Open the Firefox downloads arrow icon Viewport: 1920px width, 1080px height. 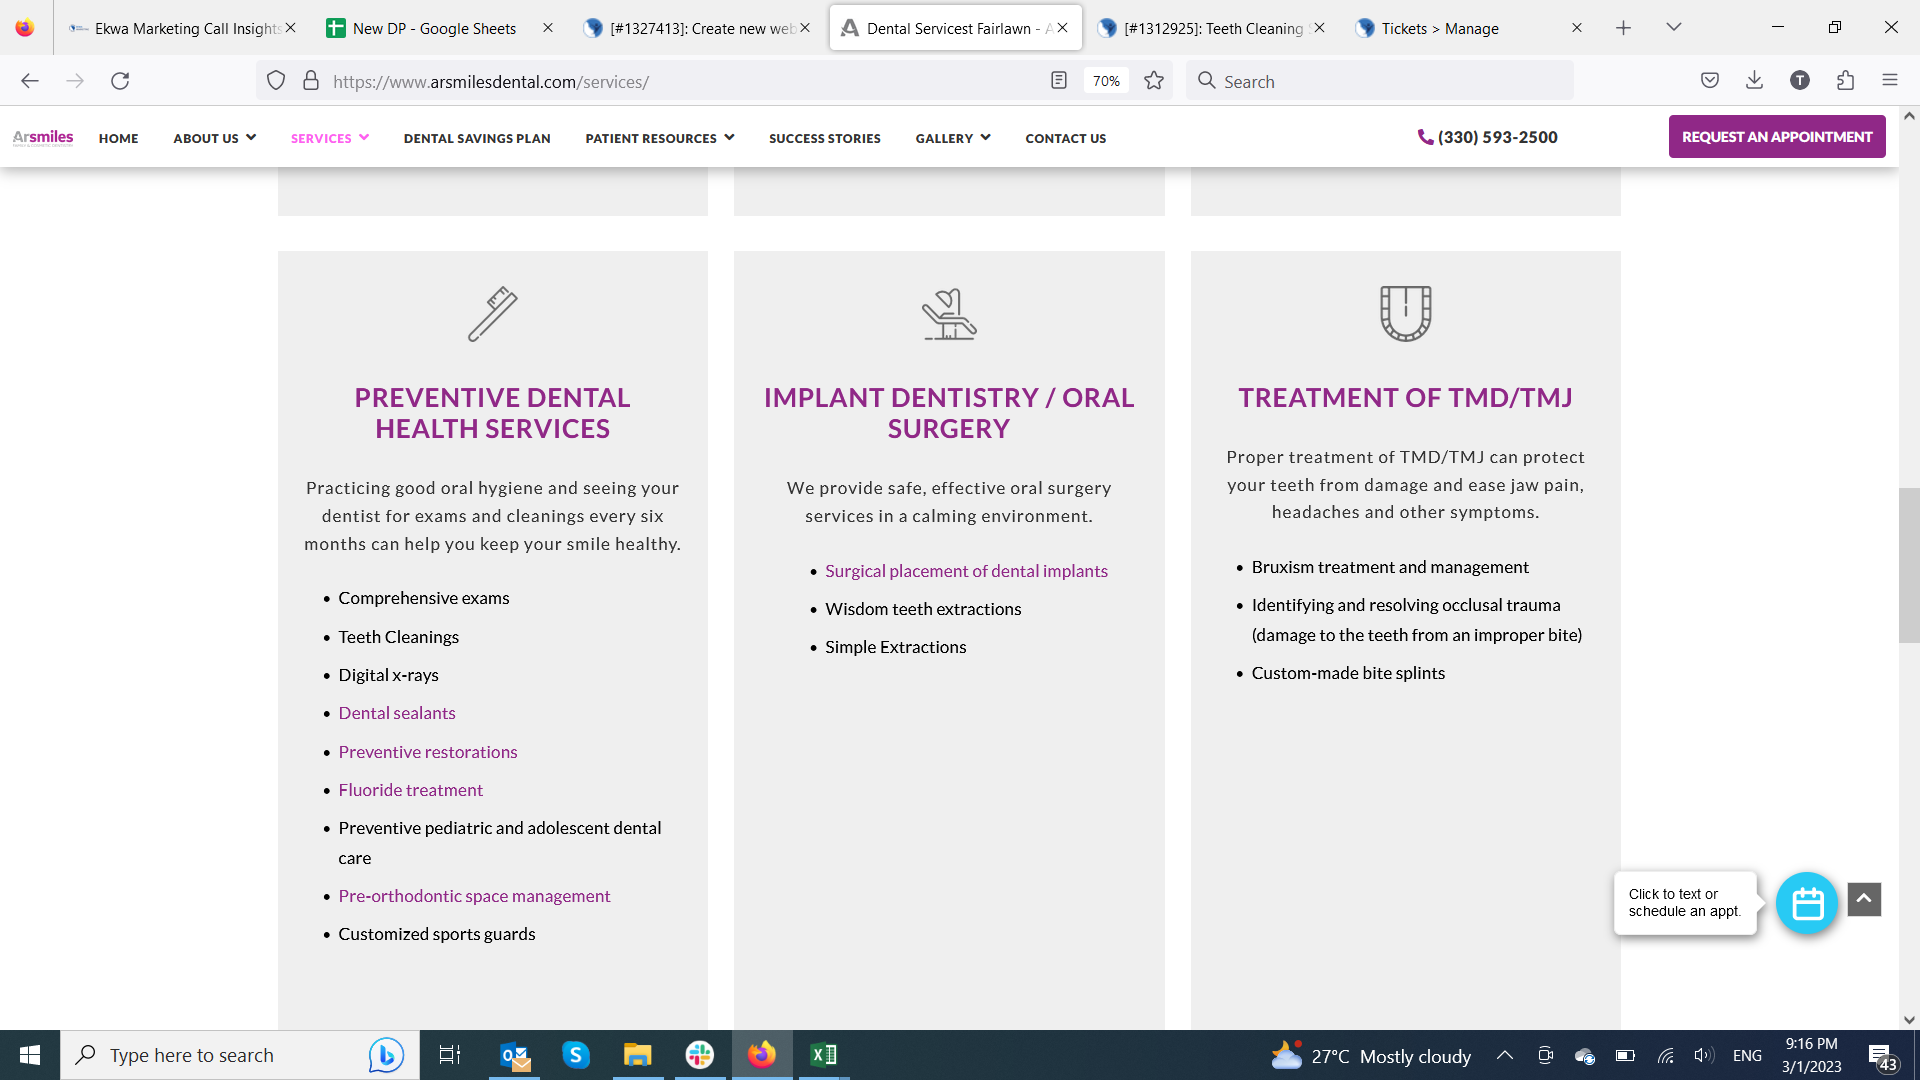coord(1754,81)
